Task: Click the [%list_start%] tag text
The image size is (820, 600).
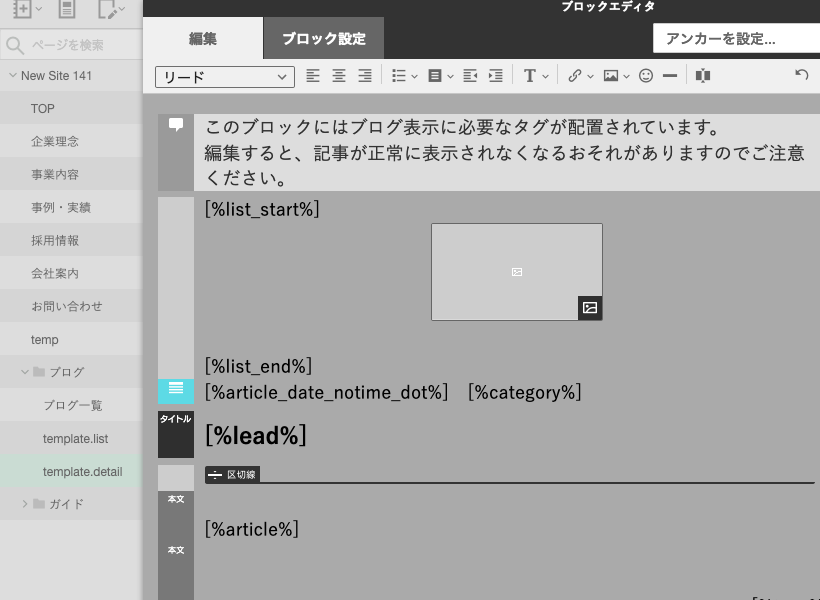Action: (x=262, y=209)
